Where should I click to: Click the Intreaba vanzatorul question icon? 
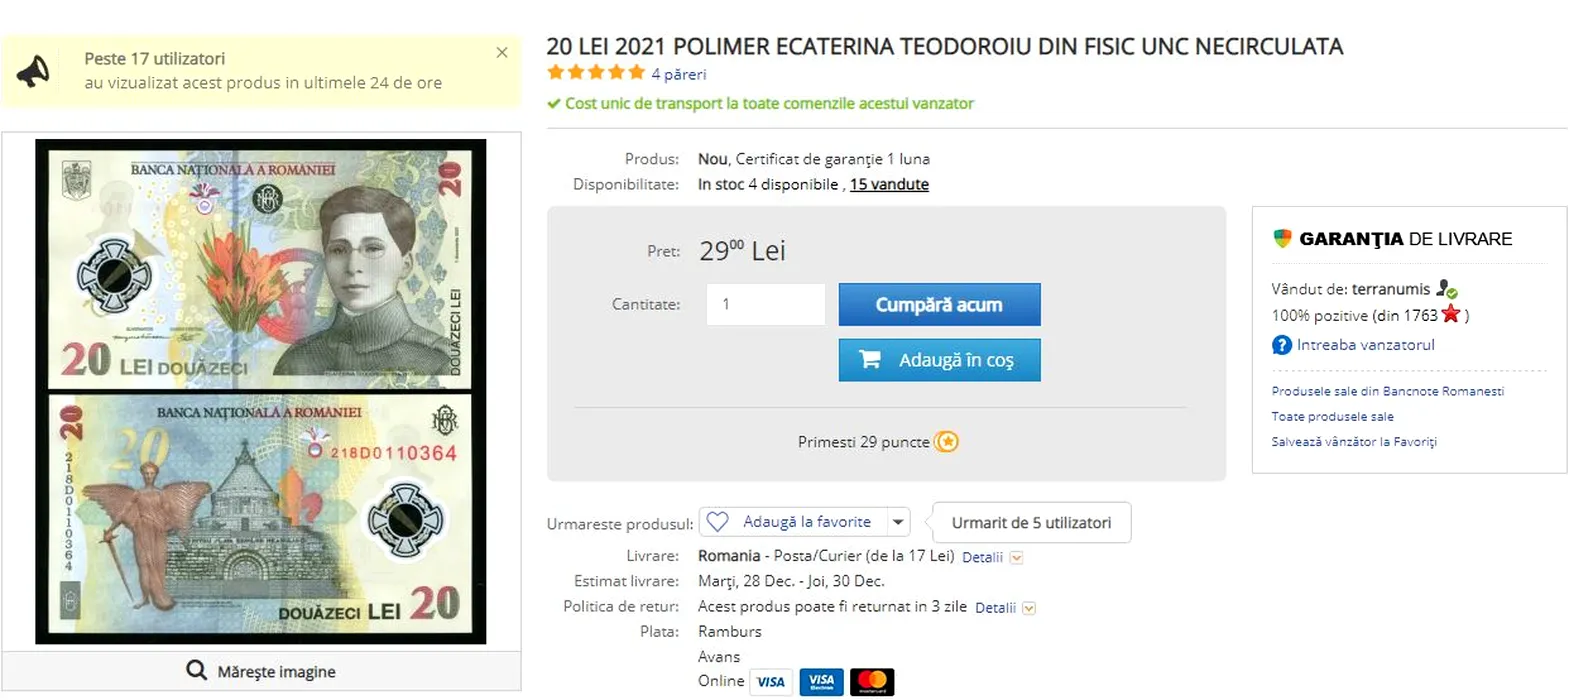(x=1282, y=345)
